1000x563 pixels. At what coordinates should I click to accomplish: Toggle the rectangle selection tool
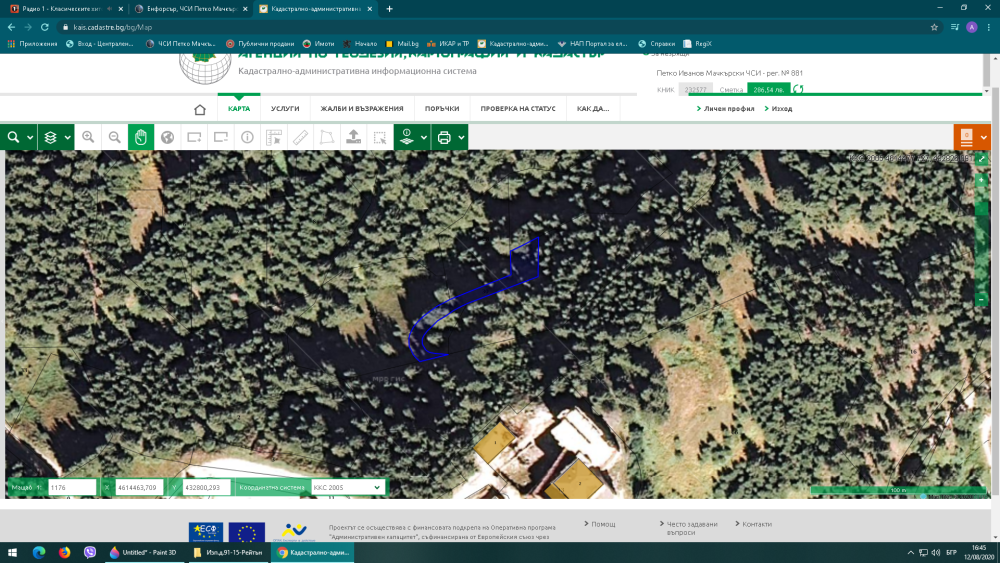pyautogui.click(x=380, y=137)
